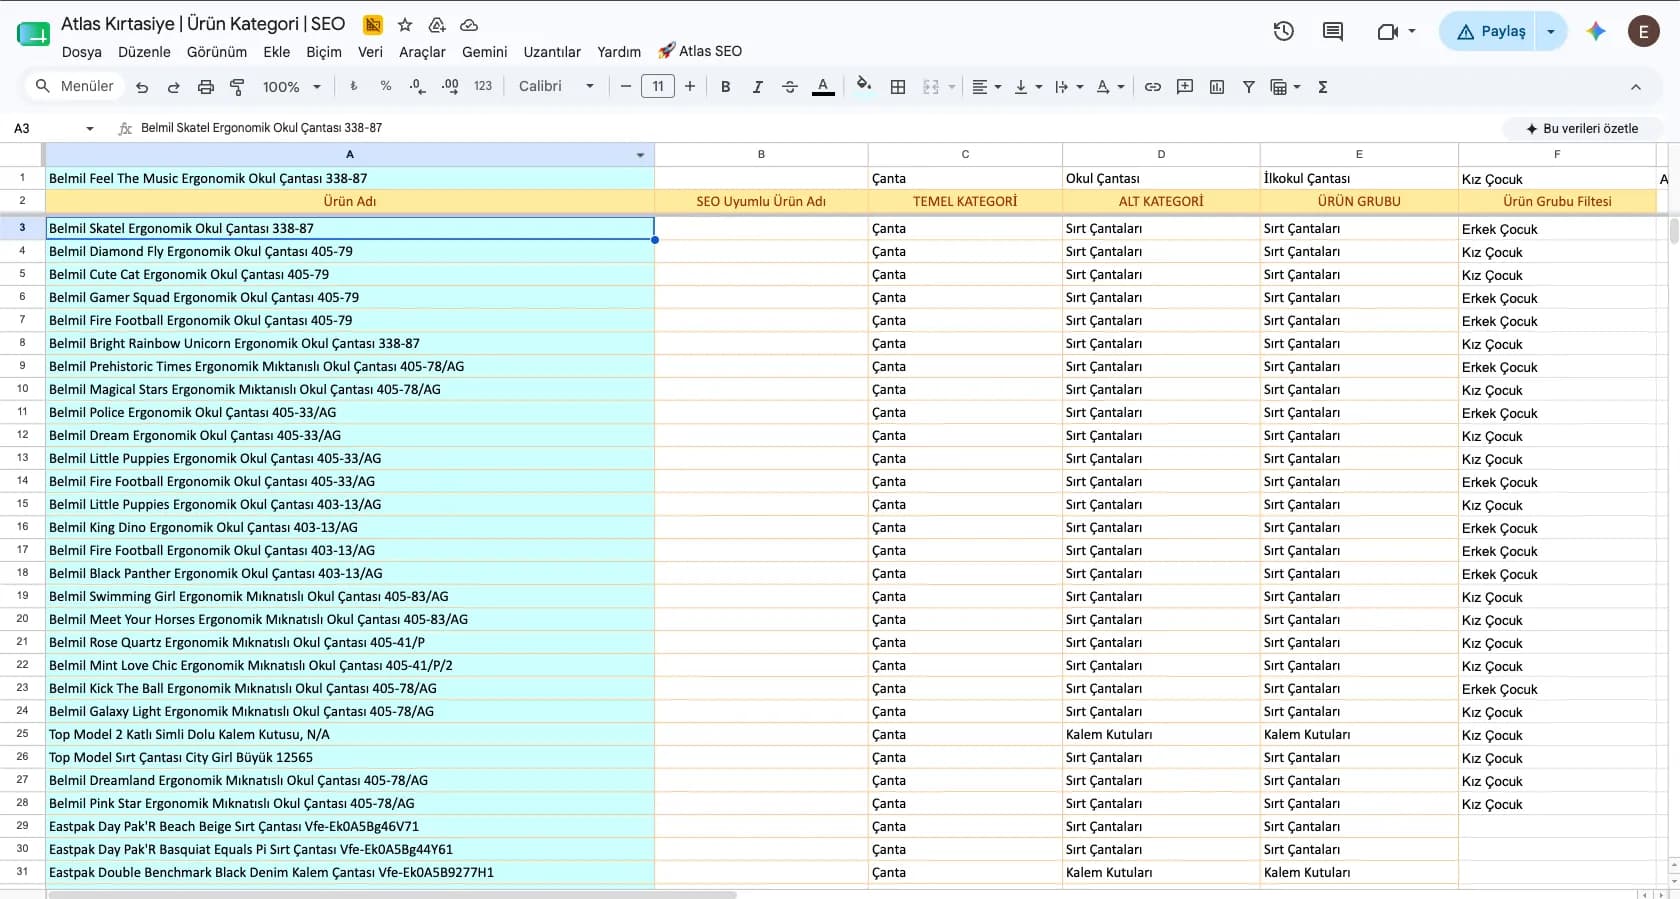1680x899 pixels.
Task: Insert a chart
Action: pos(1217,87)
